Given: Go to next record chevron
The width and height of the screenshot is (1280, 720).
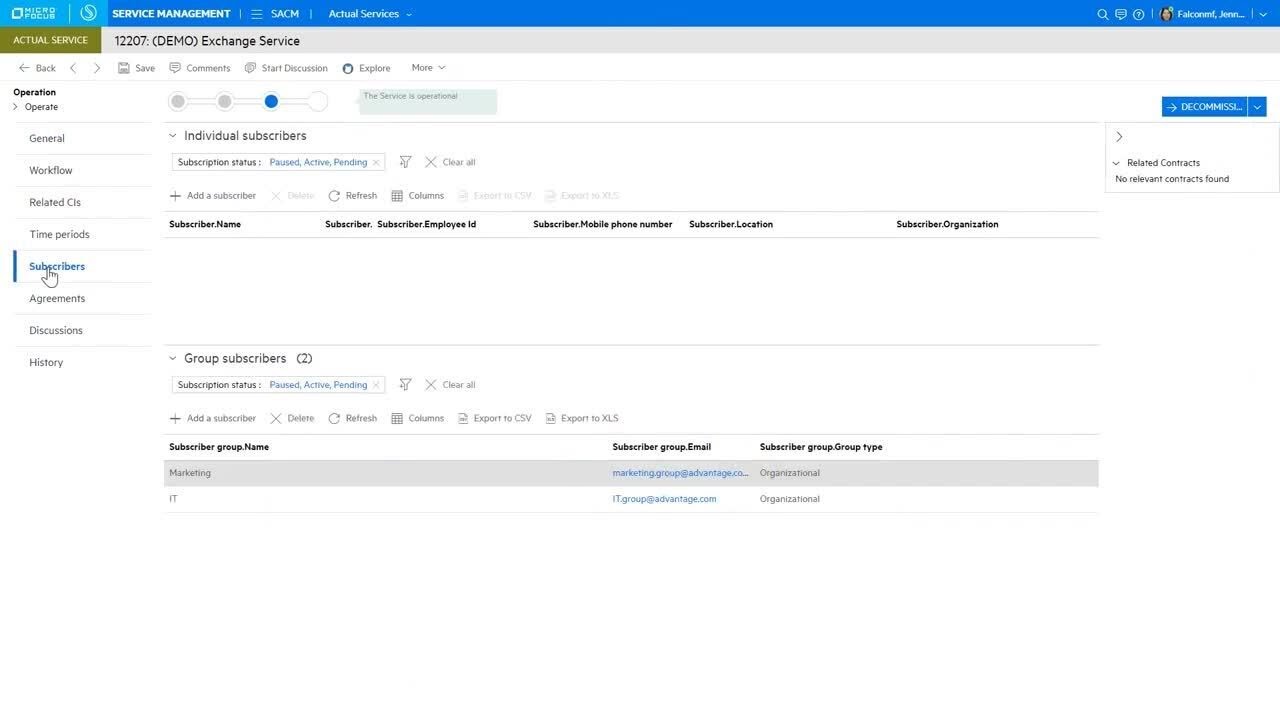Looking at the screenshot, I should click(97, 68).
